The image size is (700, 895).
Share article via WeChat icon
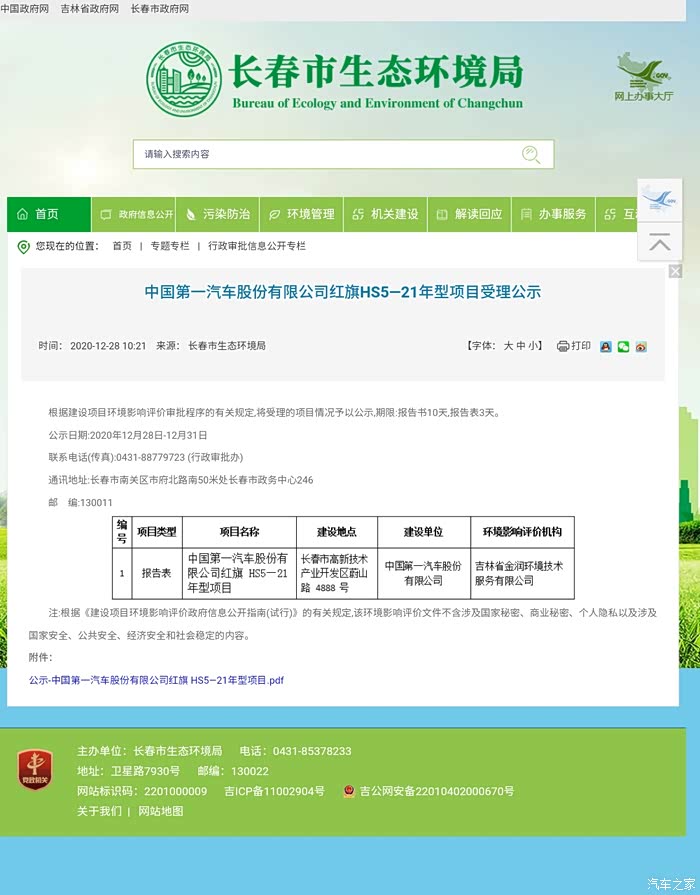click(623, 346)
